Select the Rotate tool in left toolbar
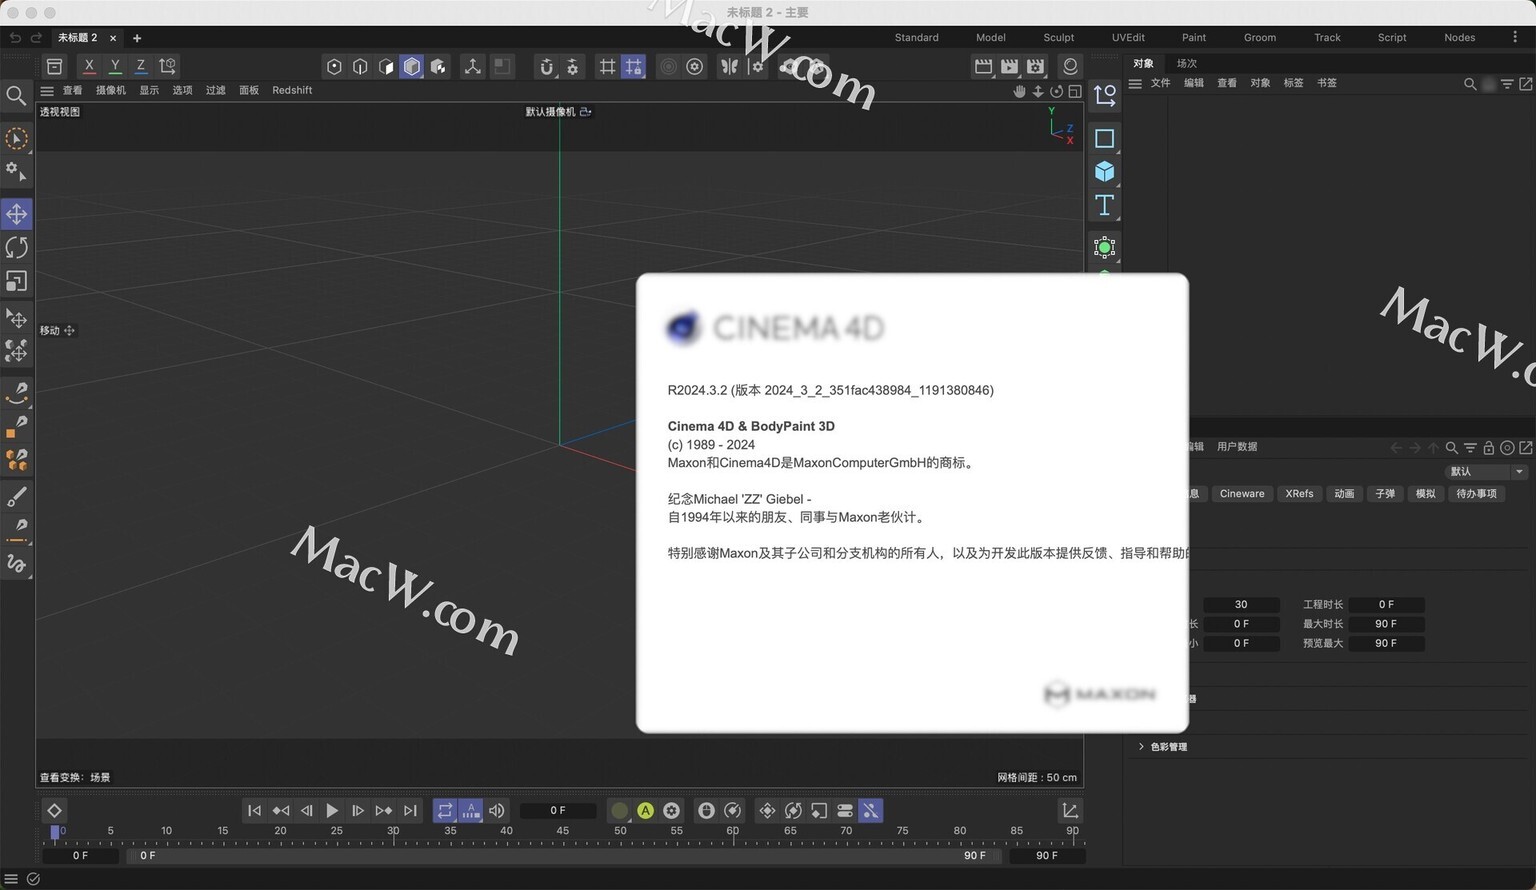The width and height of the screenshot is (1536, 890). click(17, 247)
